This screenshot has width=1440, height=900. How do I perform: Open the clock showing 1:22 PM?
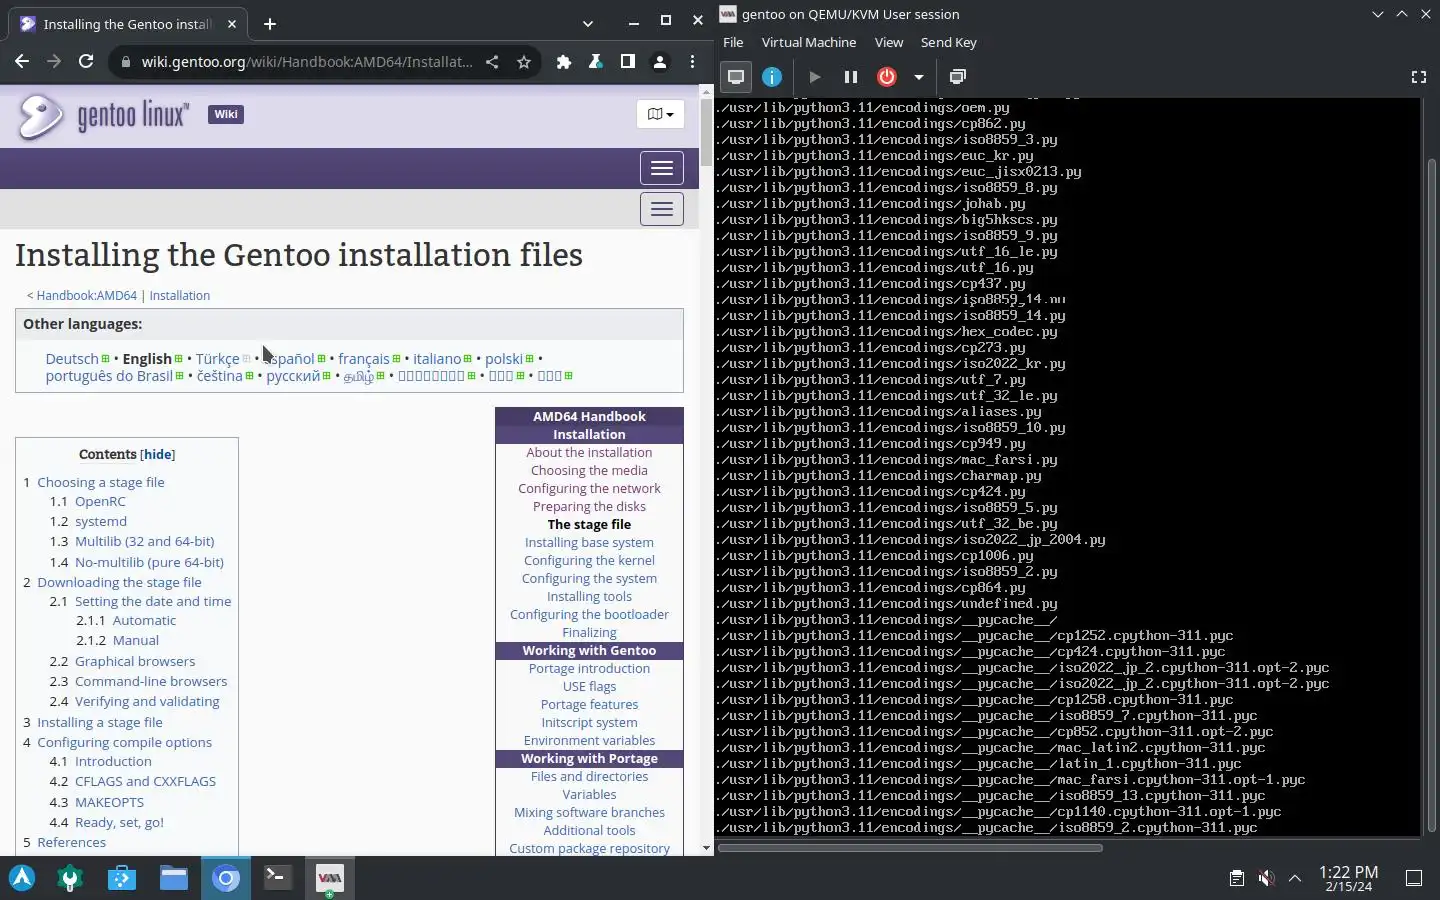(x=1349, y=878)
